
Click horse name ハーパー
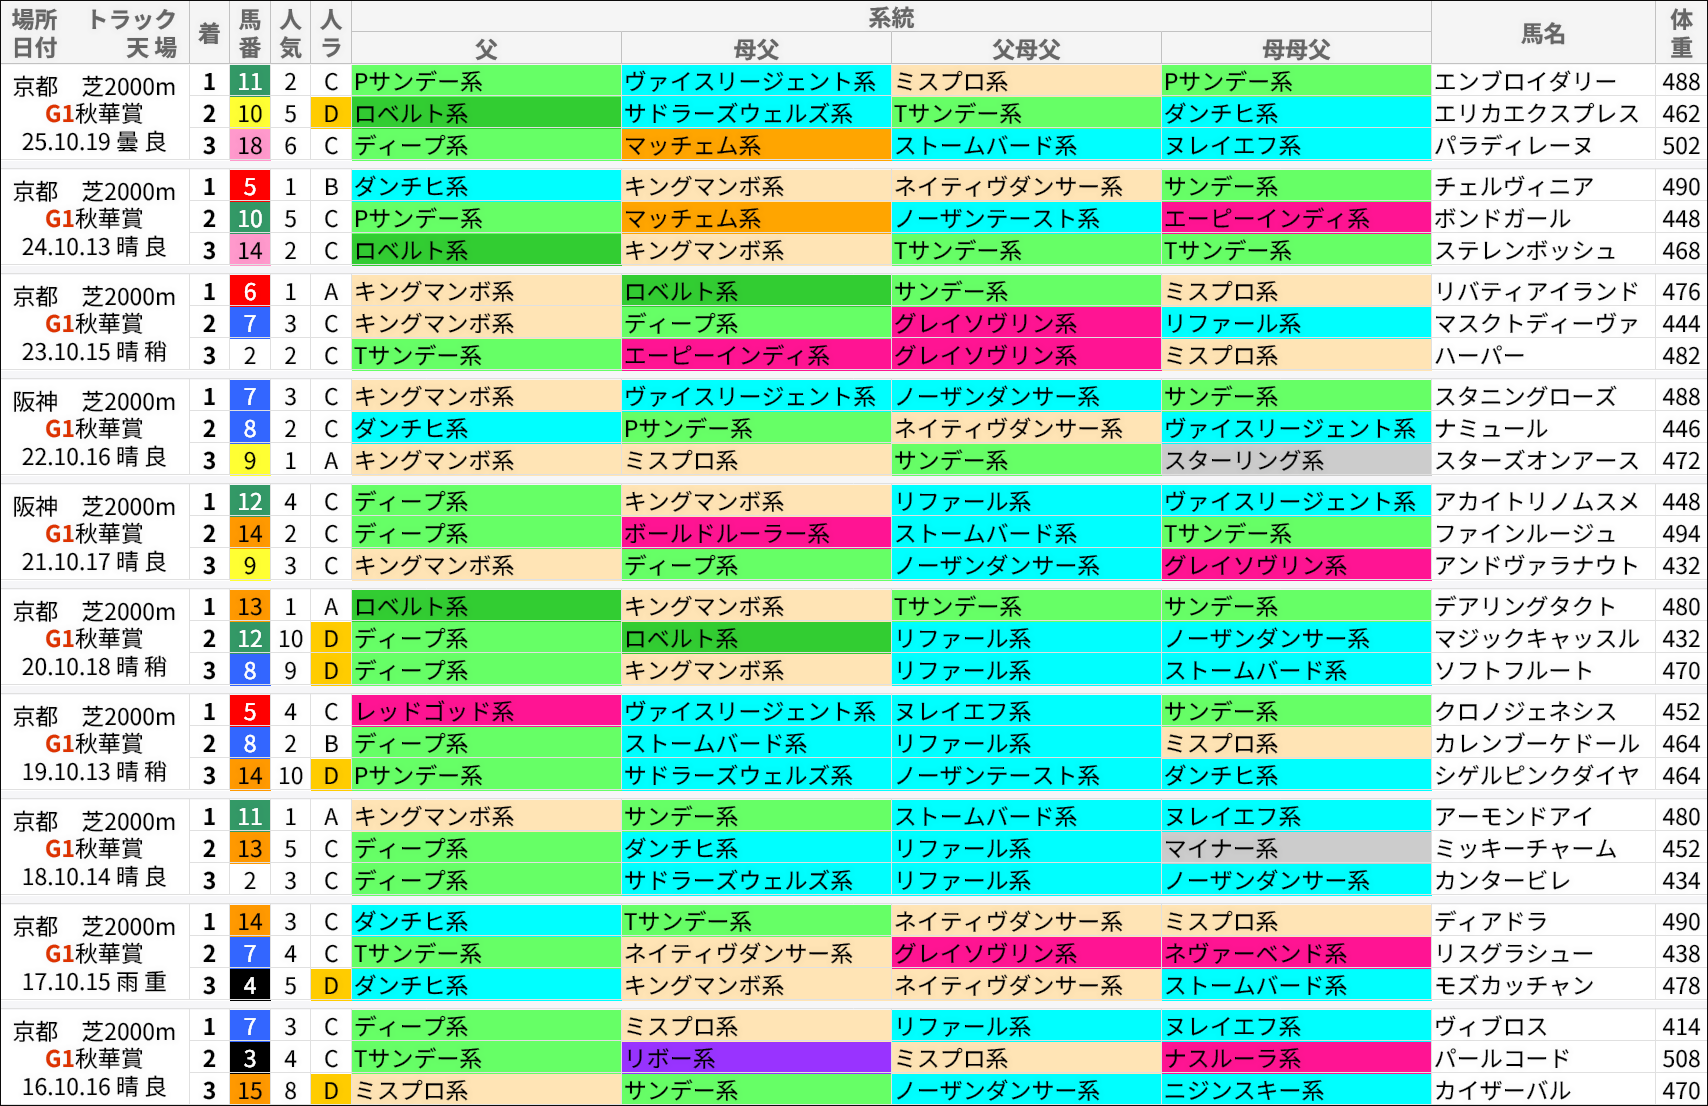1480,356
